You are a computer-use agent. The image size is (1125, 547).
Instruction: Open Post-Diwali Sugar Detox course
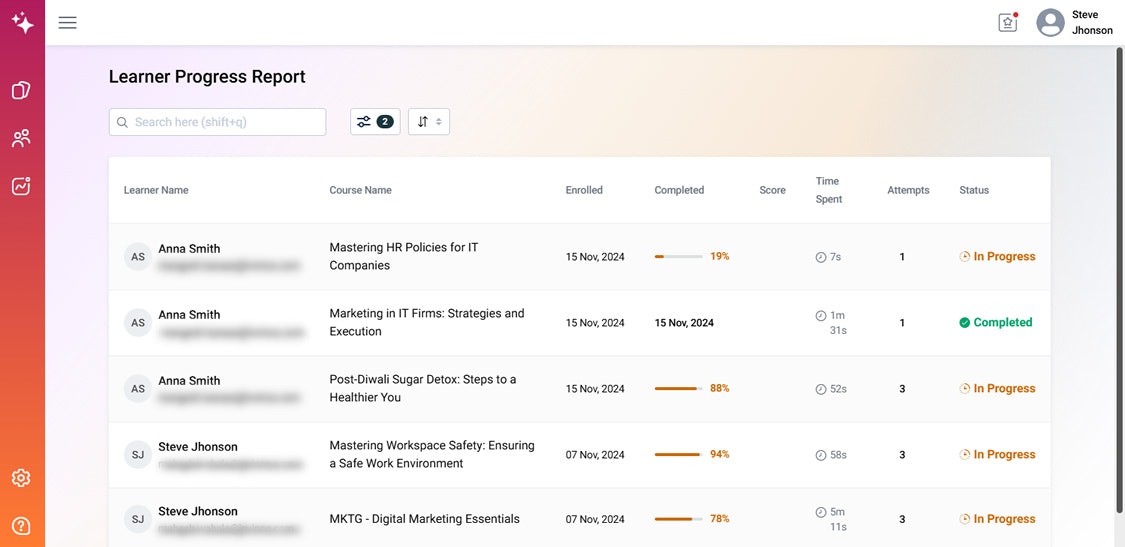[423, 388]
